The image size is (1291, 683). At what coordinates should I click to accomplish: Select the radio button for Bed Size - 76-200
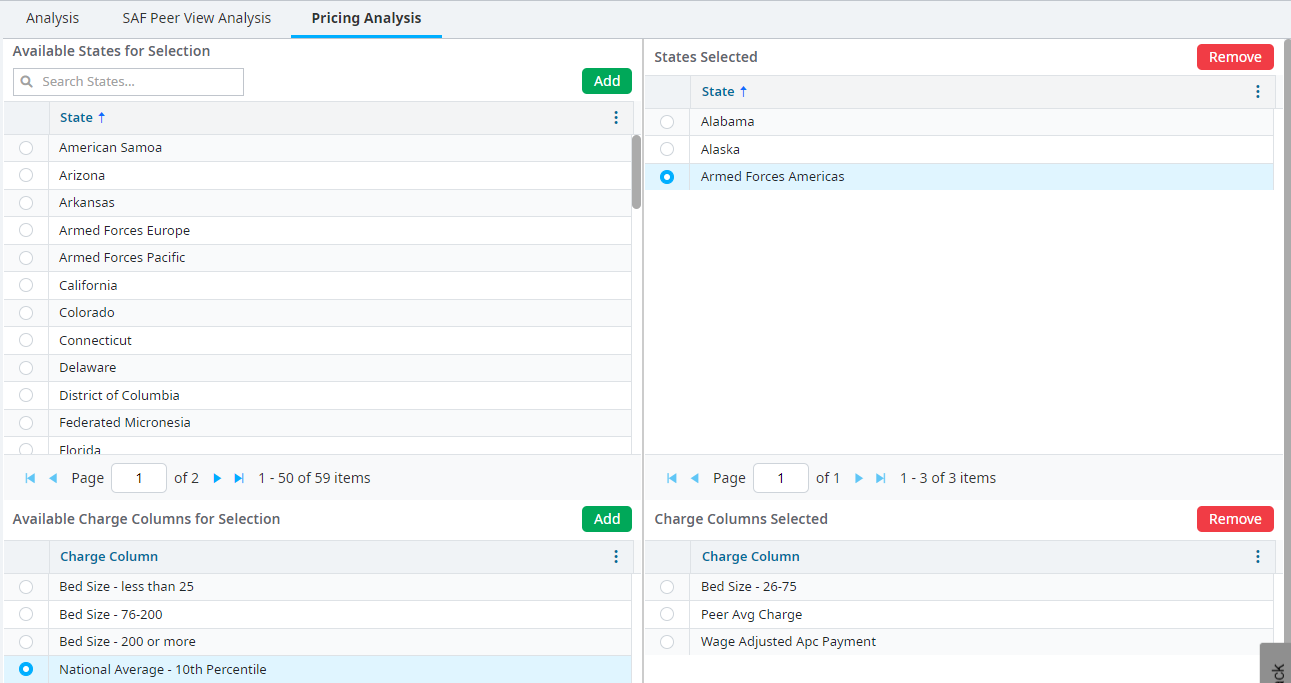click(25, 614)
